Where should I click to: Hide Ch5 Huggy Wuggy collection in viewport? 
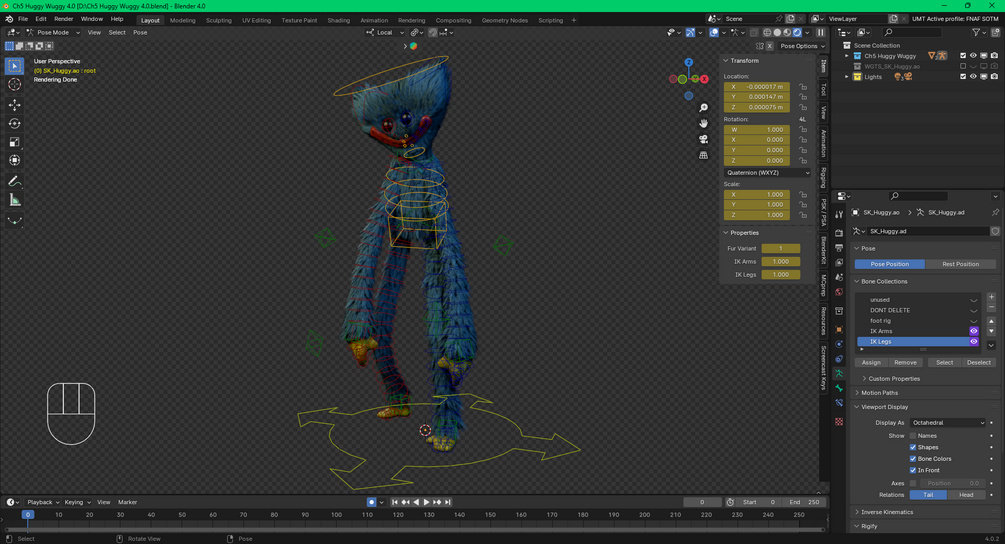coord(973,56)
